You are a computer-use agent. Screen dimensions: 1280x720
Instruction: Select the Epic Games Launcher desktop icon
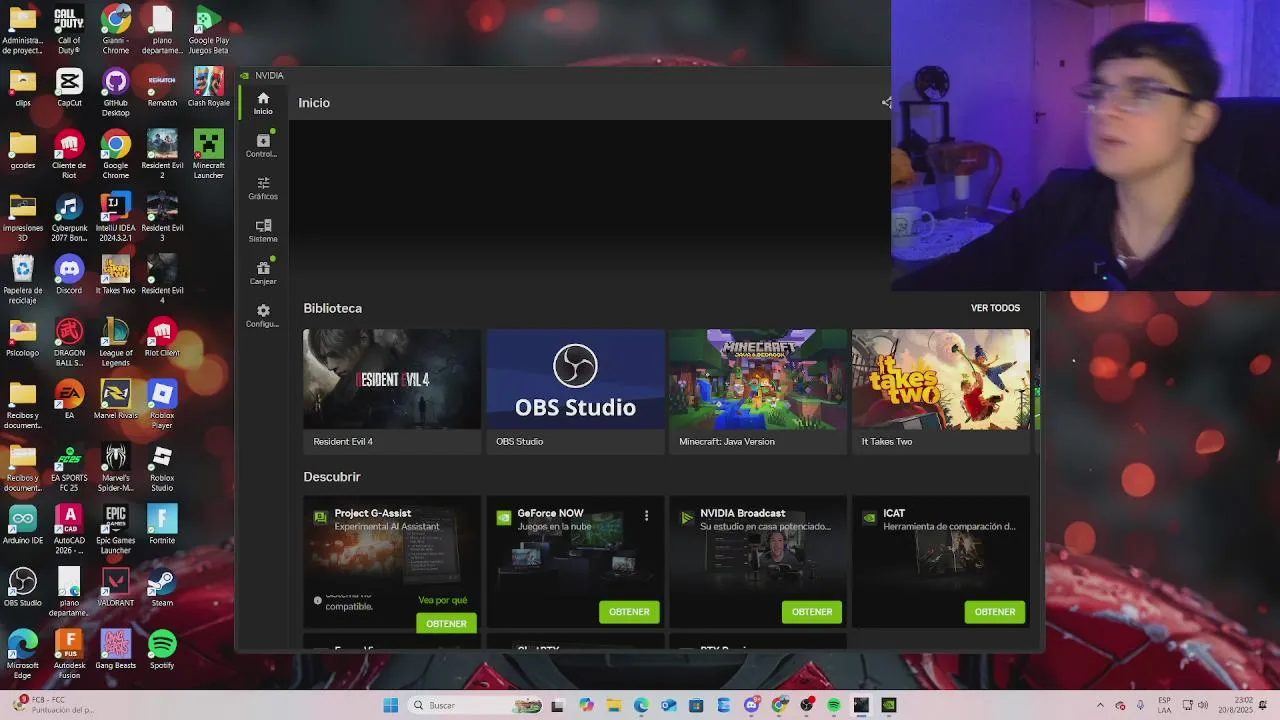click(116, 530)
